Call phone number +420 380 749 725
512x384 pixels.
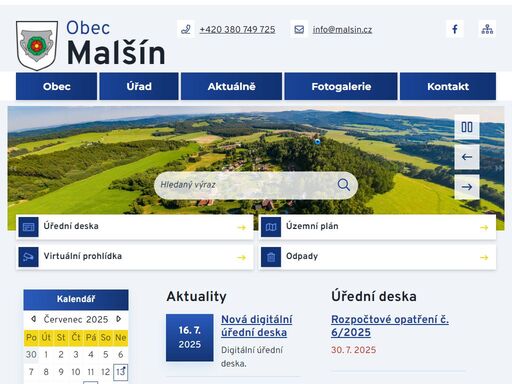(237, 29)
